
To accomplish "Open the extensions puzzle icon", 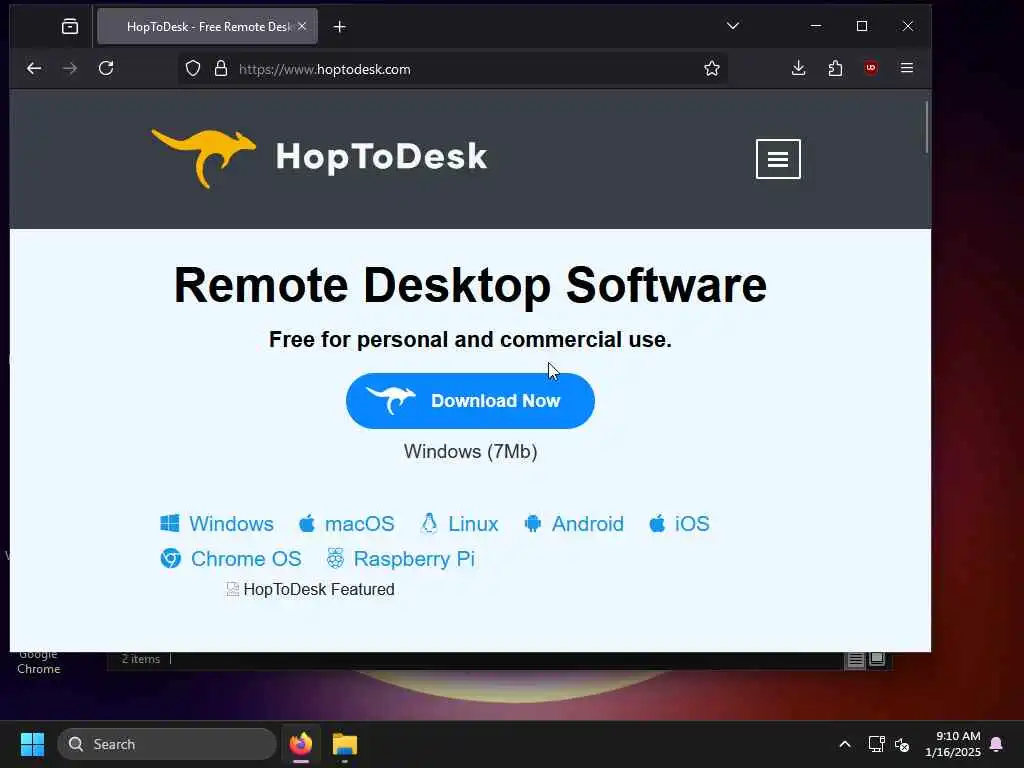I will pyautogui.click(x=835, y=68).
